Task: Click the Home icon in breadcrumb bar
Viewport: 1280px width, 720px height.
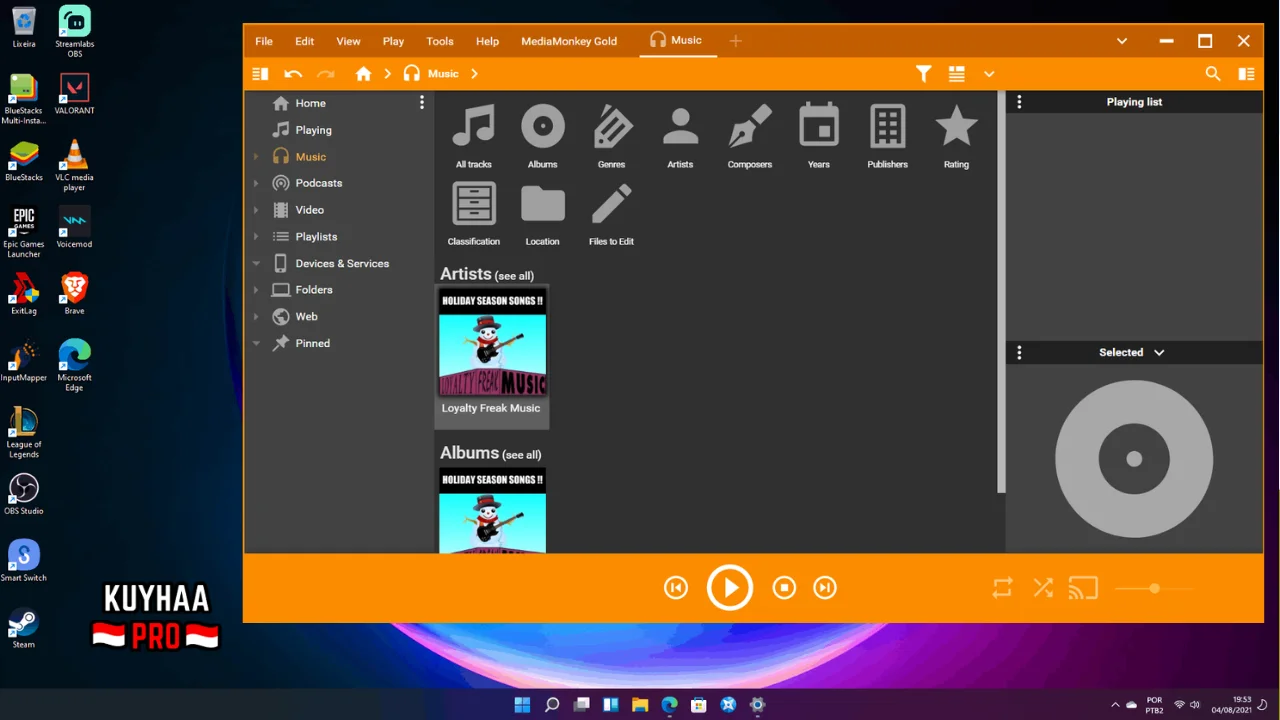Action: click(x=363, y=74)
